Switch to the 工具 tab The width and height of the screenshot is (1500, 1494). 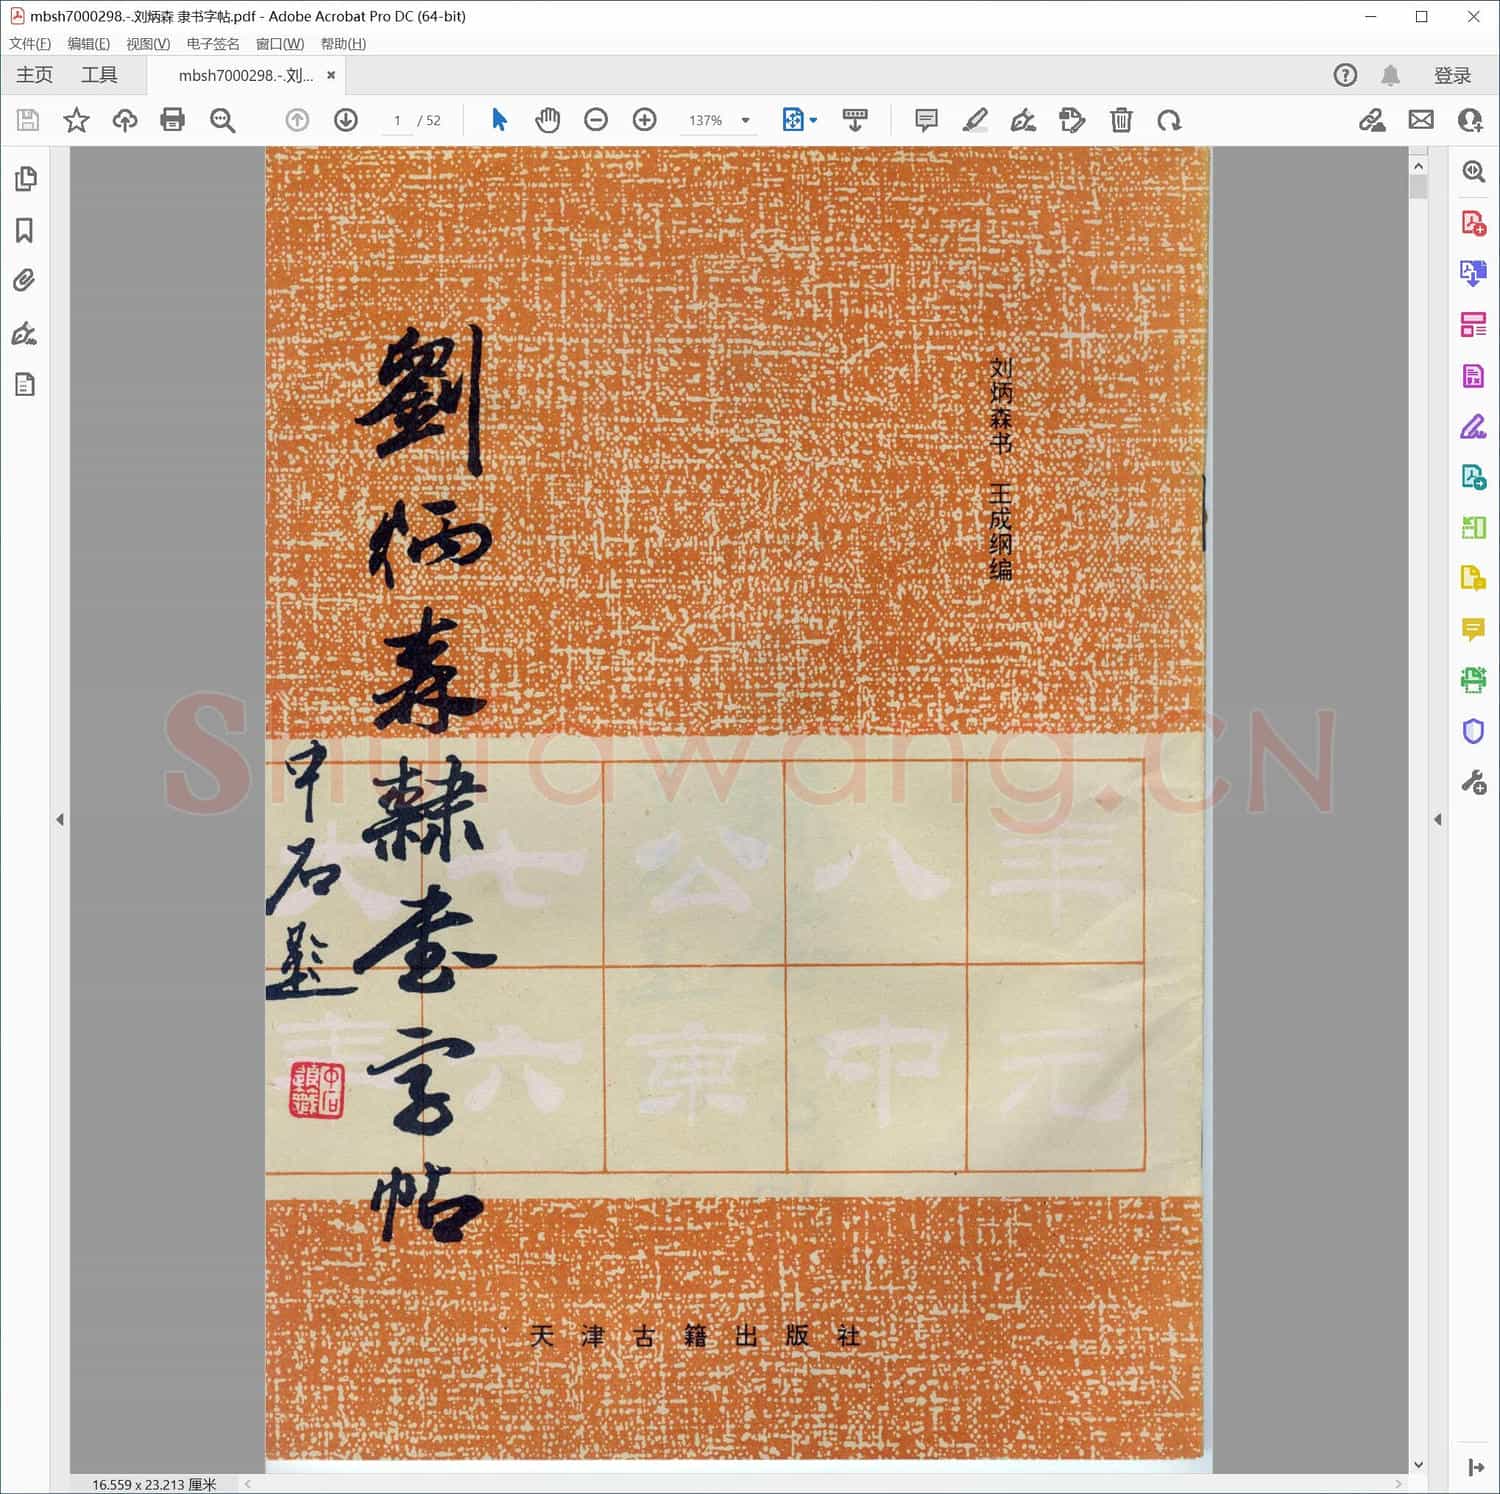click(100, 74)
